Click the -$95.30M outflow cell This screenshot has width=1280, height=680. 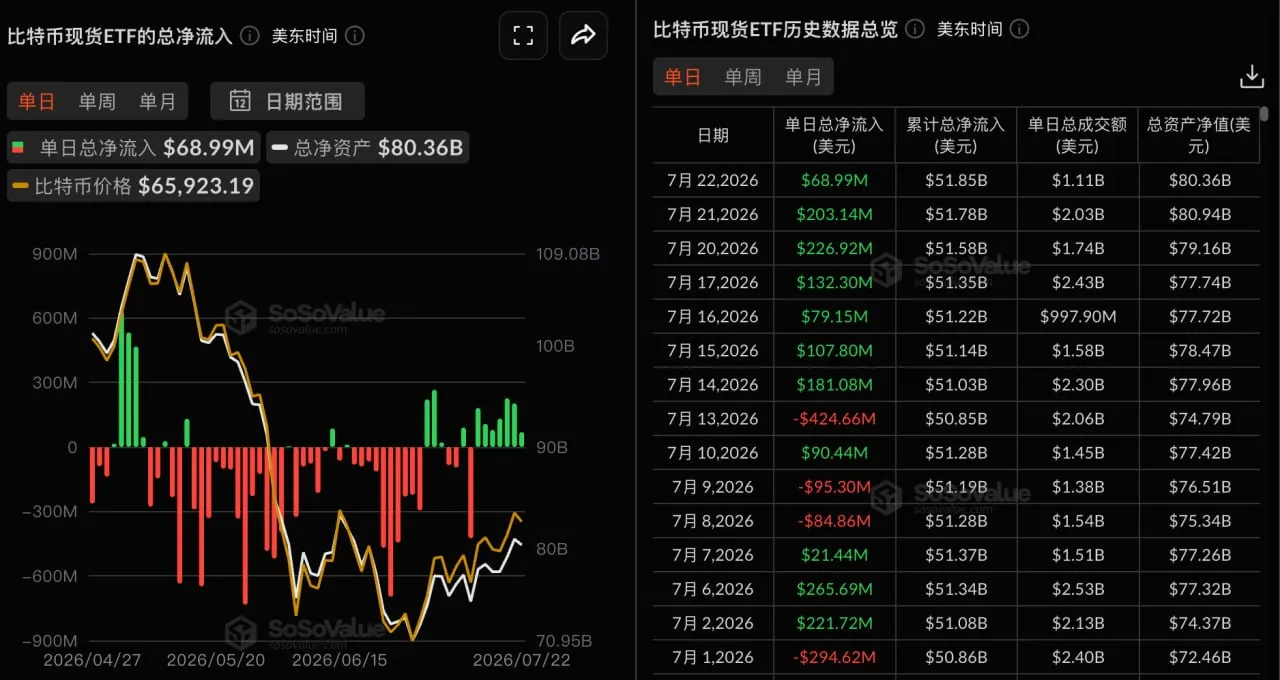tap(834, 487)
